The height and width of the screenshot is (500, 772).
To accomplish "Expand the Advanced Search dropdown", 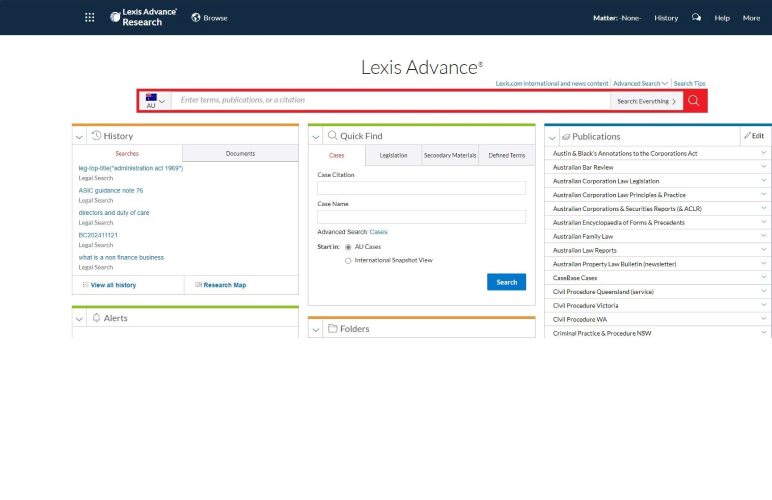I will tap(640, 84).
